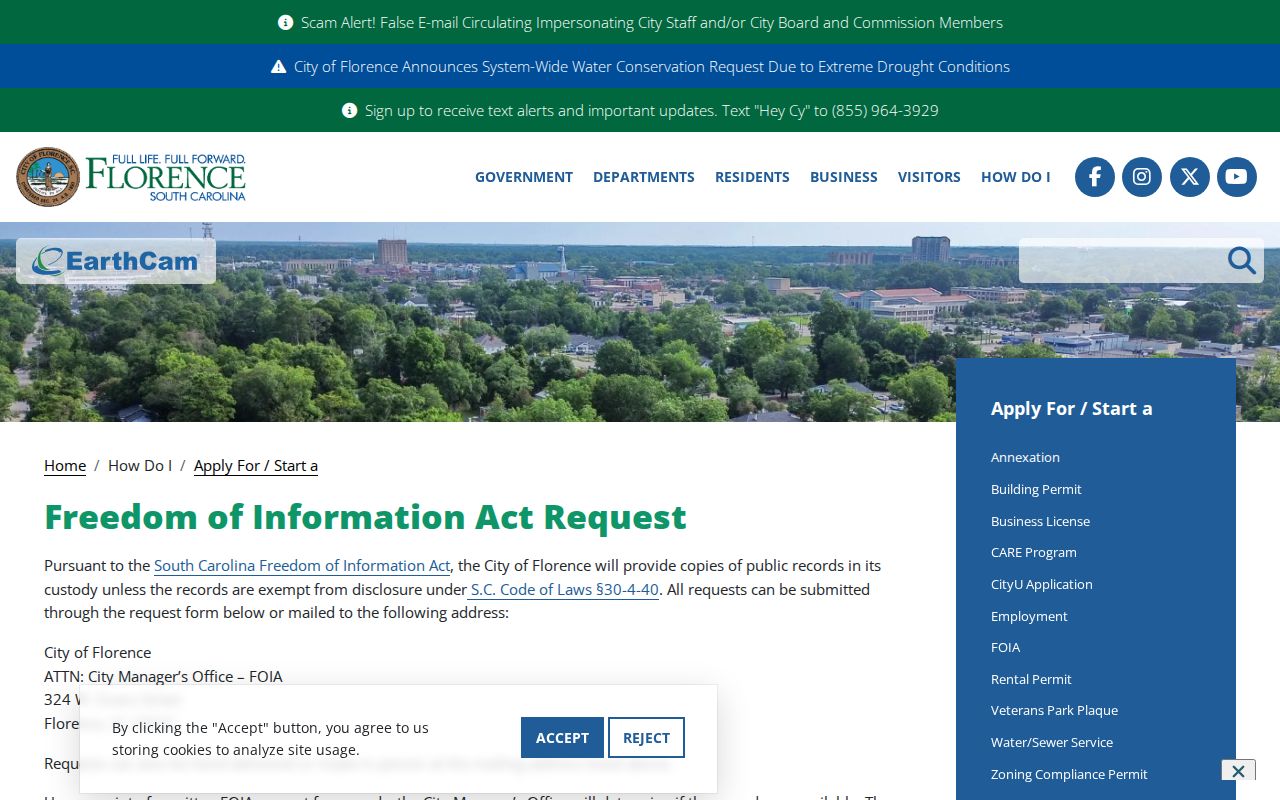Open the YouTube social icon
This screenshot has width=1280, height=800.
click(x=1237, y=177)
